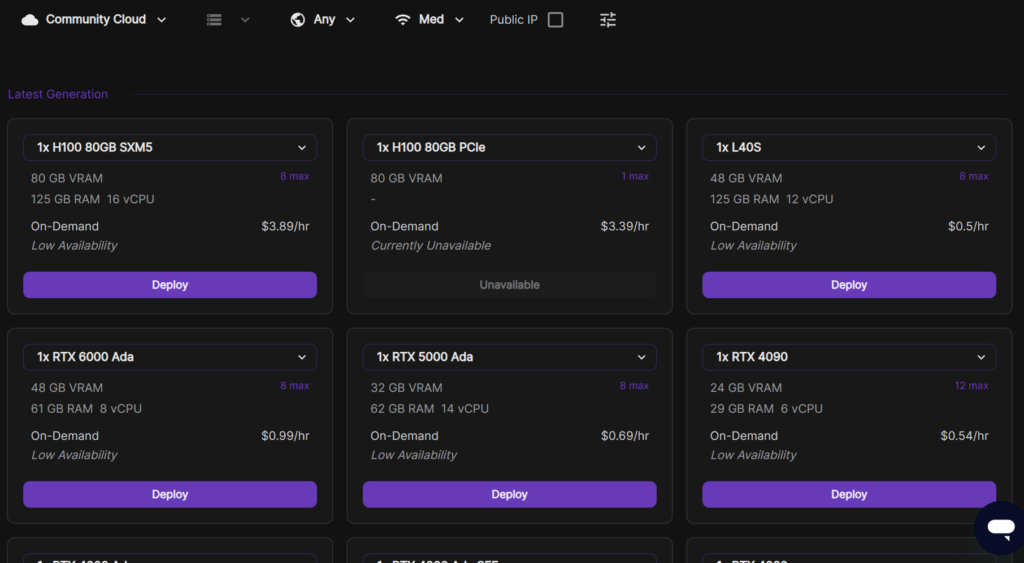Enable the Public IP checkbox
This screenshot has width=1024, height=563.
point(555,20)
